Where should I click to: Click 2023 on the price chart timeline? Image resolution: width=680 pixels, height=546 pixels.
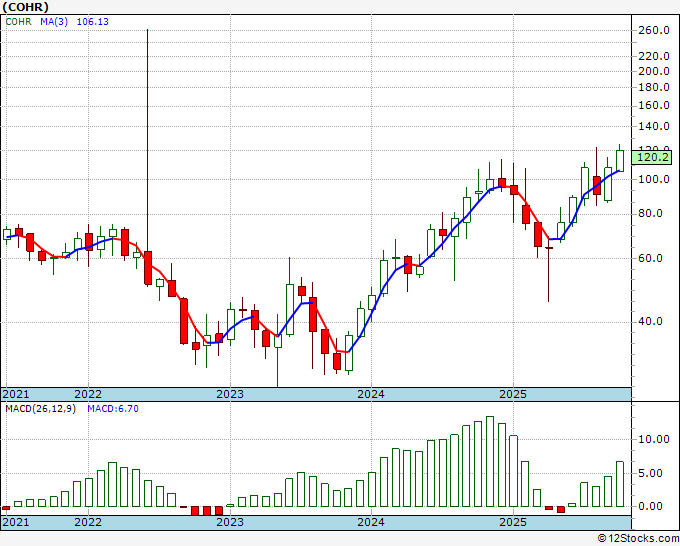point(230,394)
